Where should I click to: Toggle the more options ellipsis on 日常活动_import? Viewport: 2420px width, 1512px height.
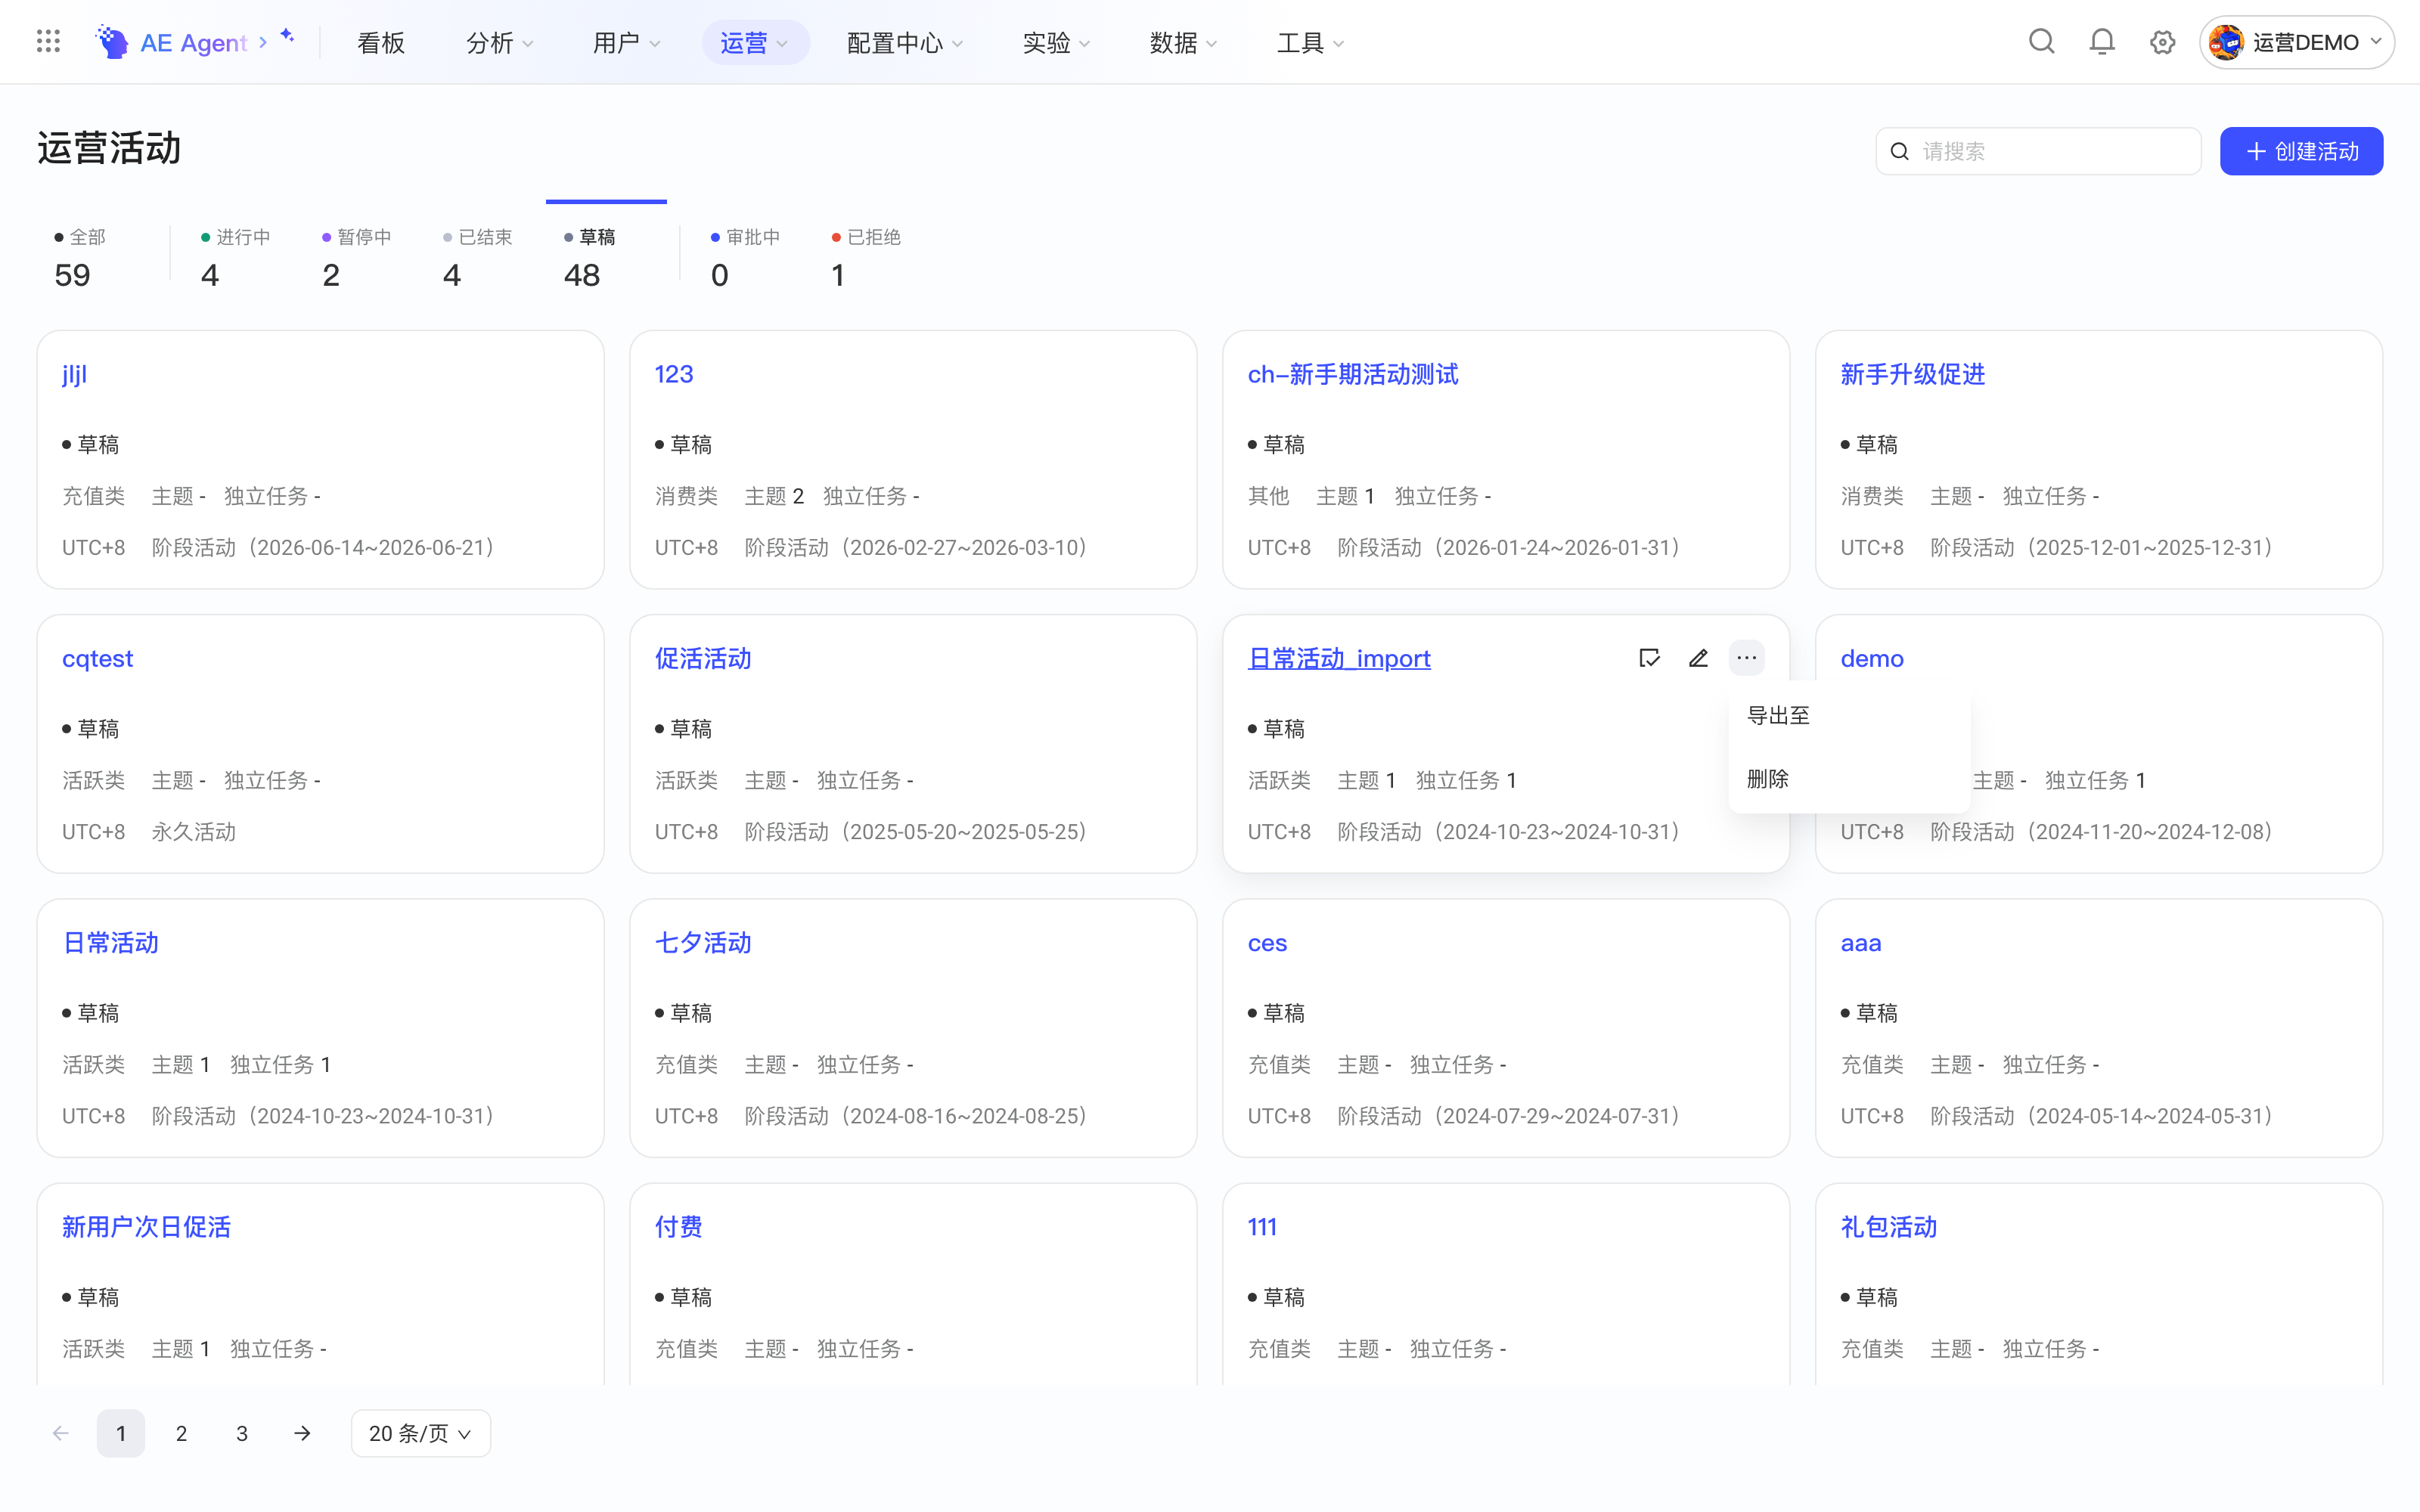point(1746,658)
